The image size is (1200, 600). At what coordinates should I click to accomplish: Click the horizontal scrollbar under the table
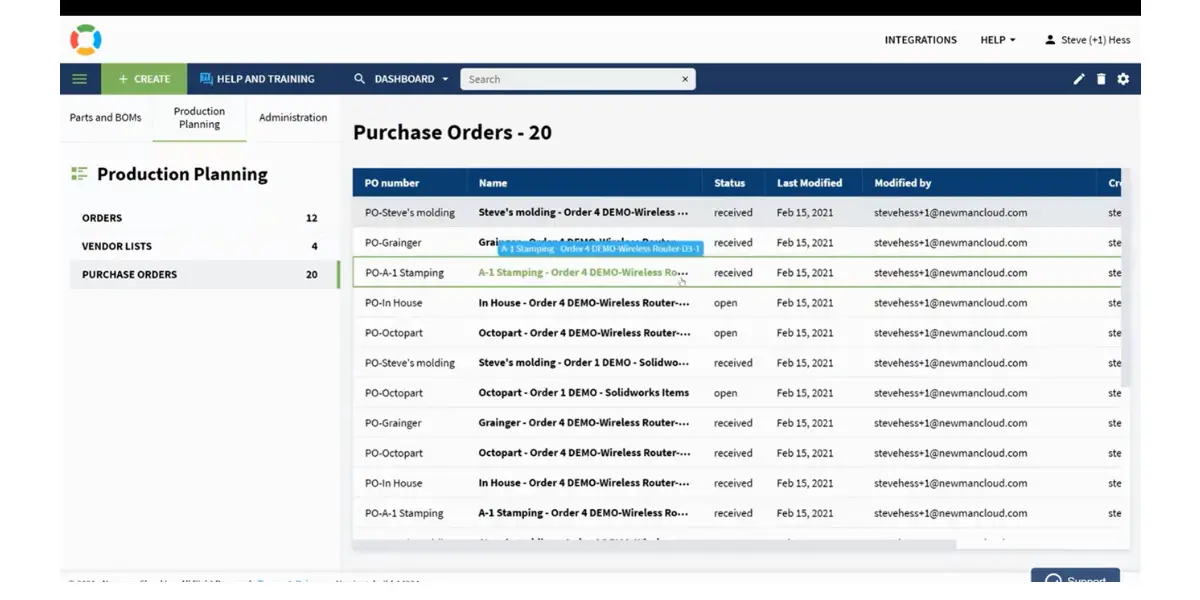click(x=655, y=544)
